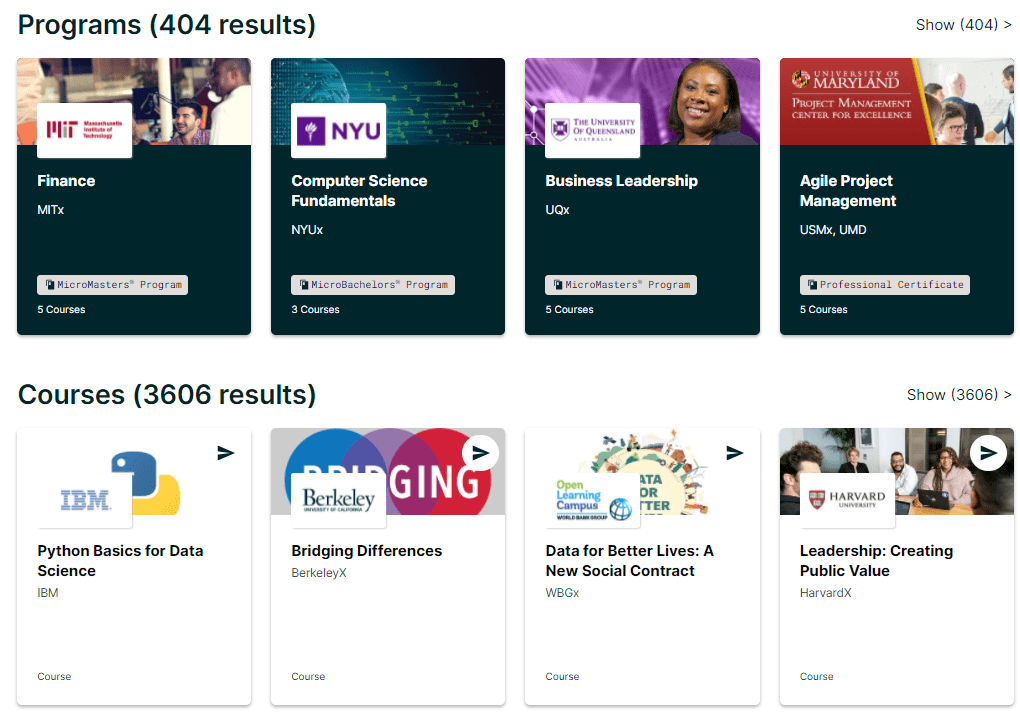Viewport: 1020px width, 716px height.
Task: Click the MIT logo on the Finance card
Action: click(85, 130)
